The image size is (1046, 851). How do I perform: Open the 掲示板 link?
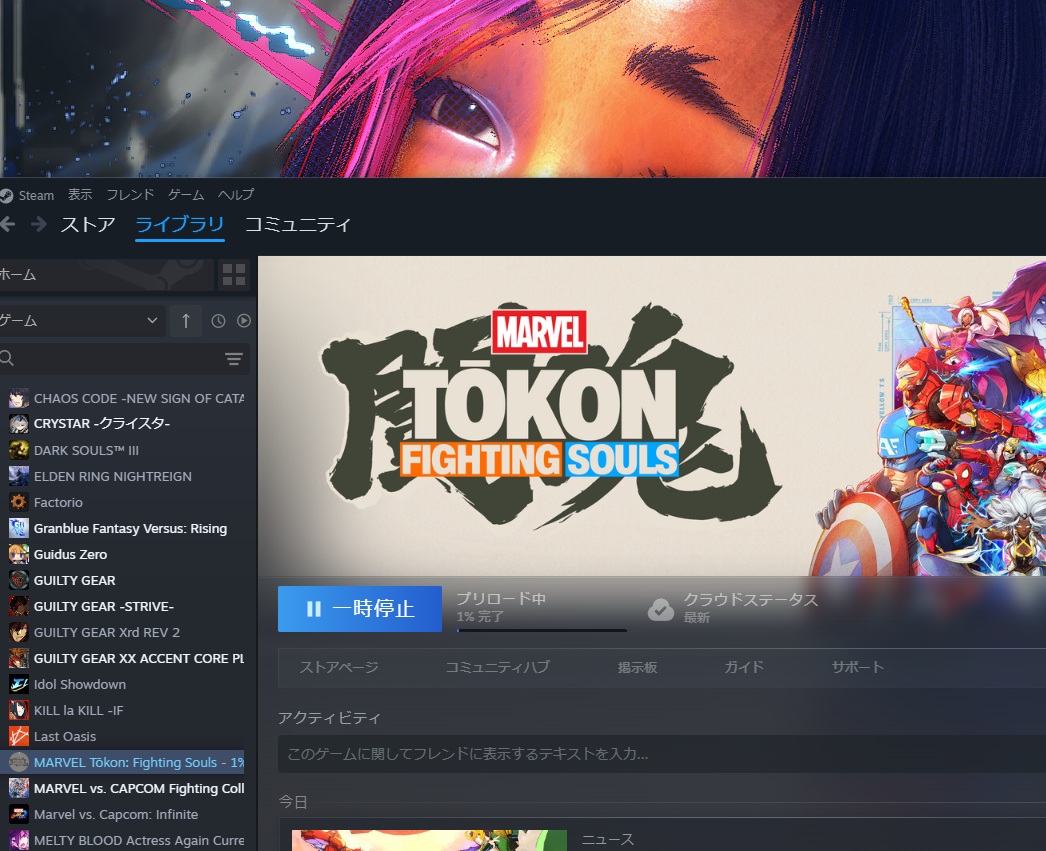(637, 667)
